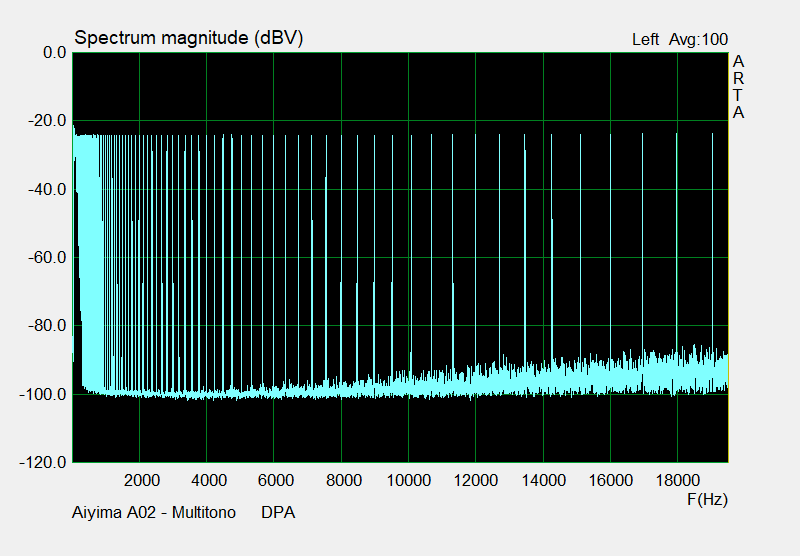Click the 10000 Hz x-axis label

(409, 479)
